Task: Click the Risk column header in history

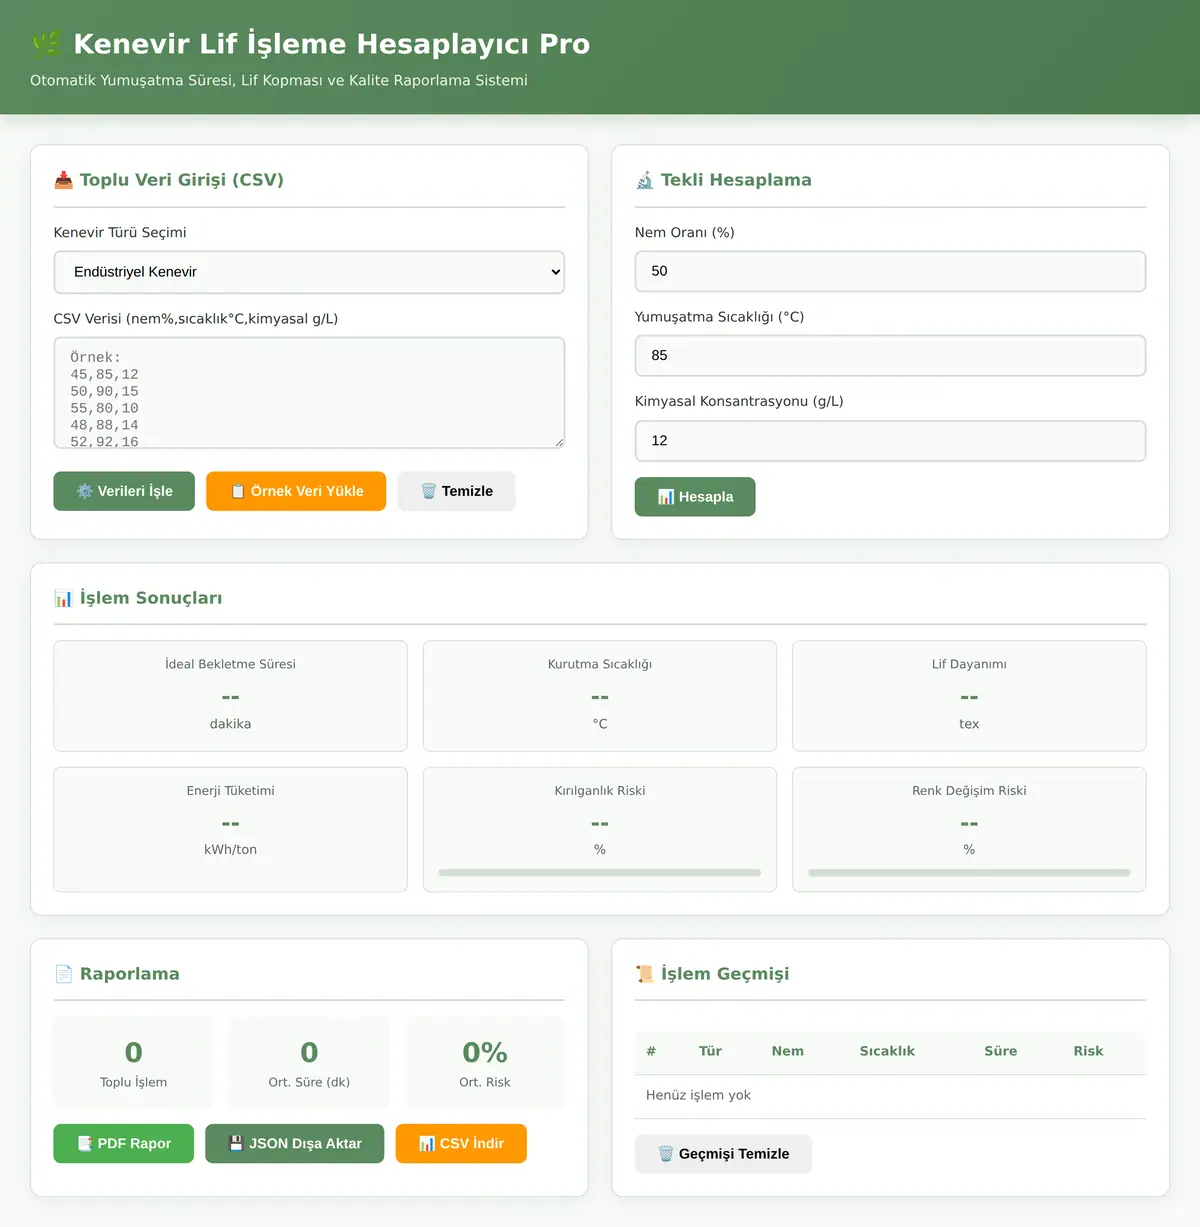Action: click(x=1088, y=1051)
